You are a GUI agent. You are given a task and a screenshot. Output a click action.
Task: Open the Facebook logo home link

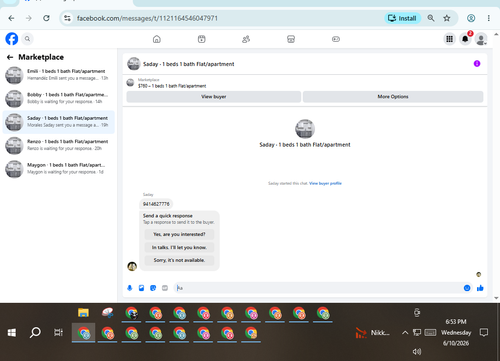coord(12,39)
